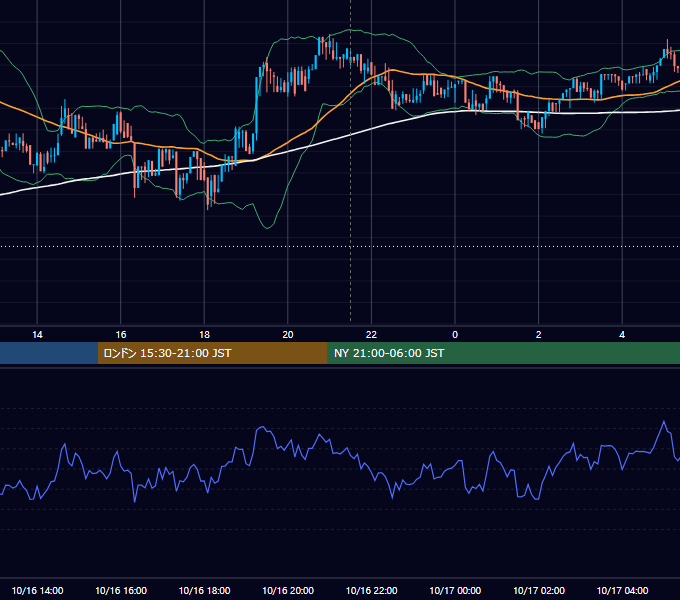
Task: Click the 2 hour label on the price chart axis
Action: (538, 335)
